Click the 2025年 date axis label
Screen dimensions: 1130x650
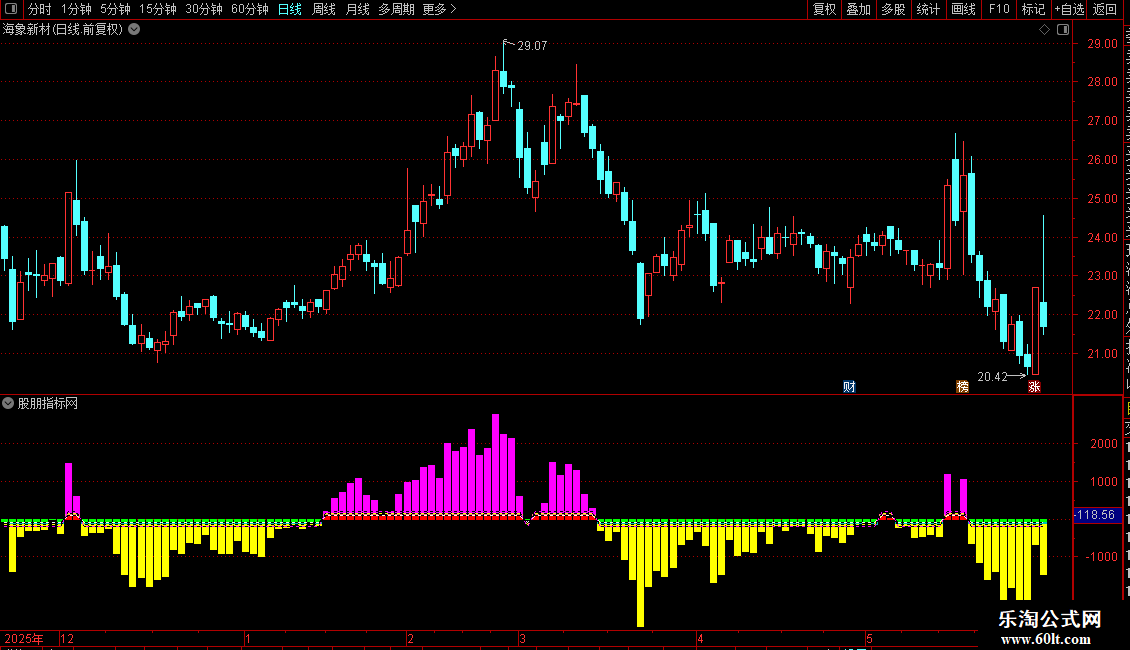[24, 639]
